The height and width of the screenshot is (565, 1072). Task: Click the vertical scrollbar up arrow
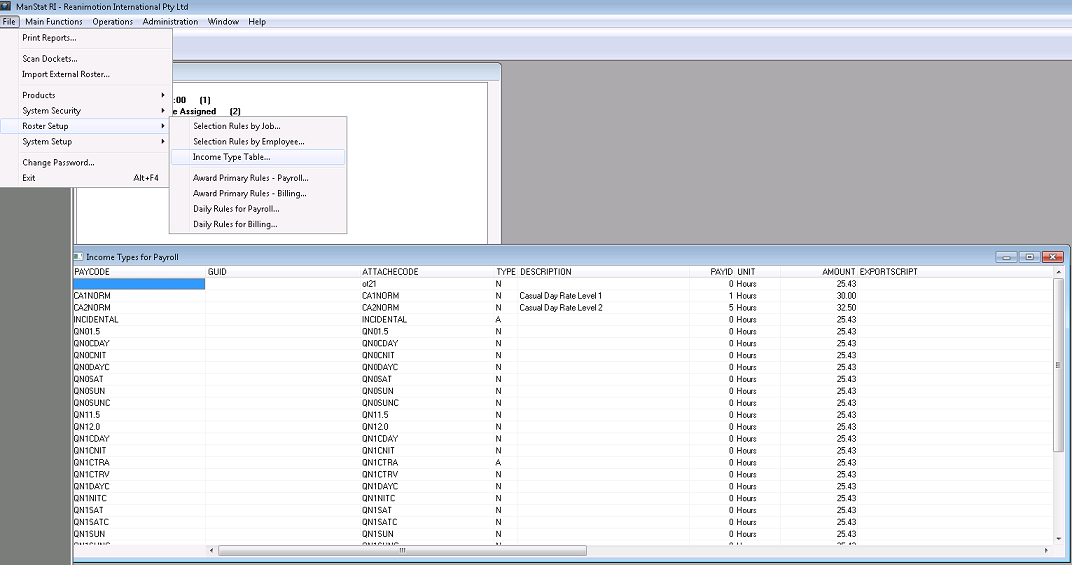1059,272
